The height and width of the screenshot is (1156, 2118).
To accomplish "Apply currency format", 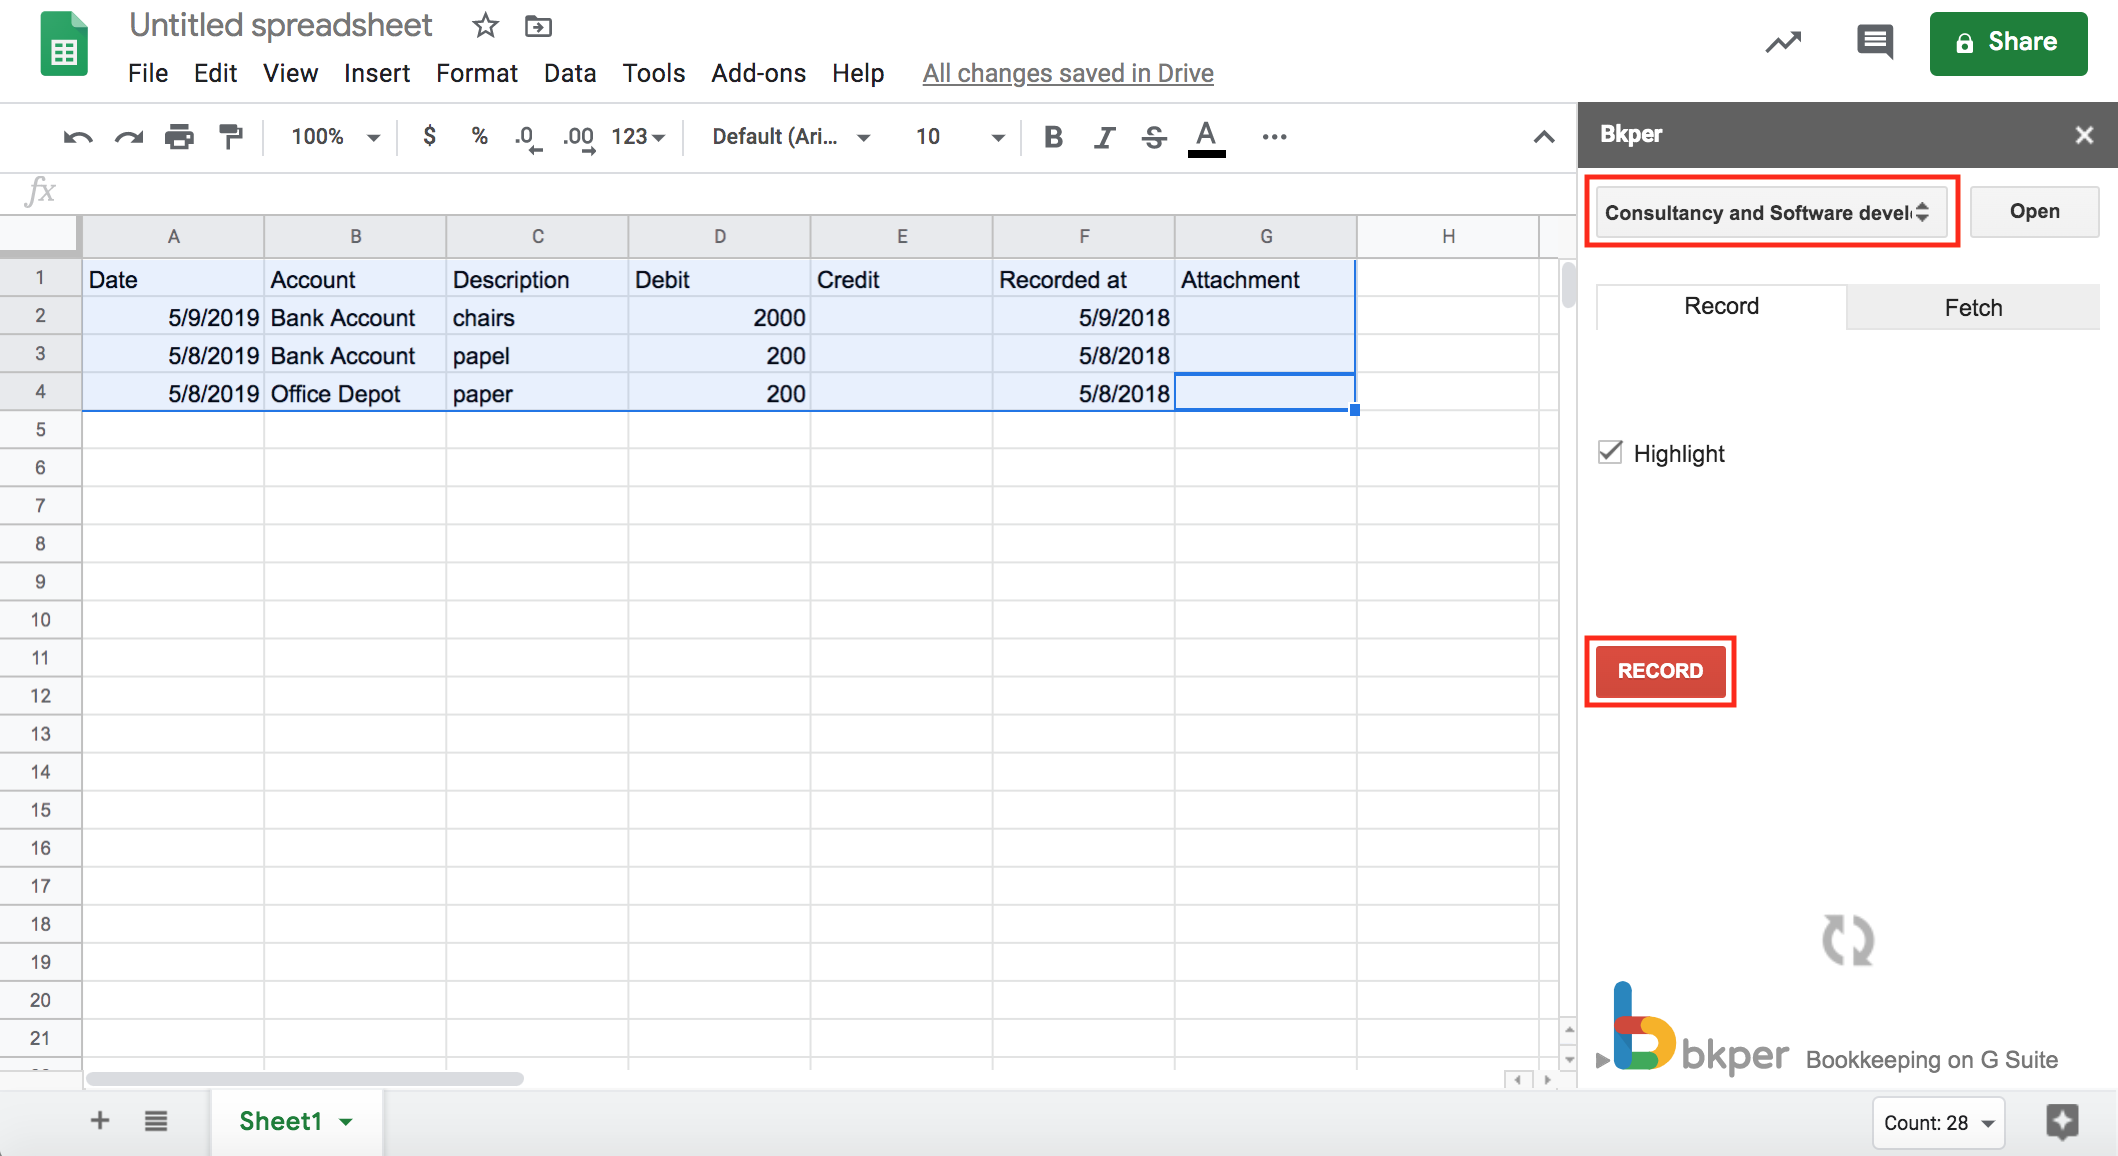I will (430, 137).
